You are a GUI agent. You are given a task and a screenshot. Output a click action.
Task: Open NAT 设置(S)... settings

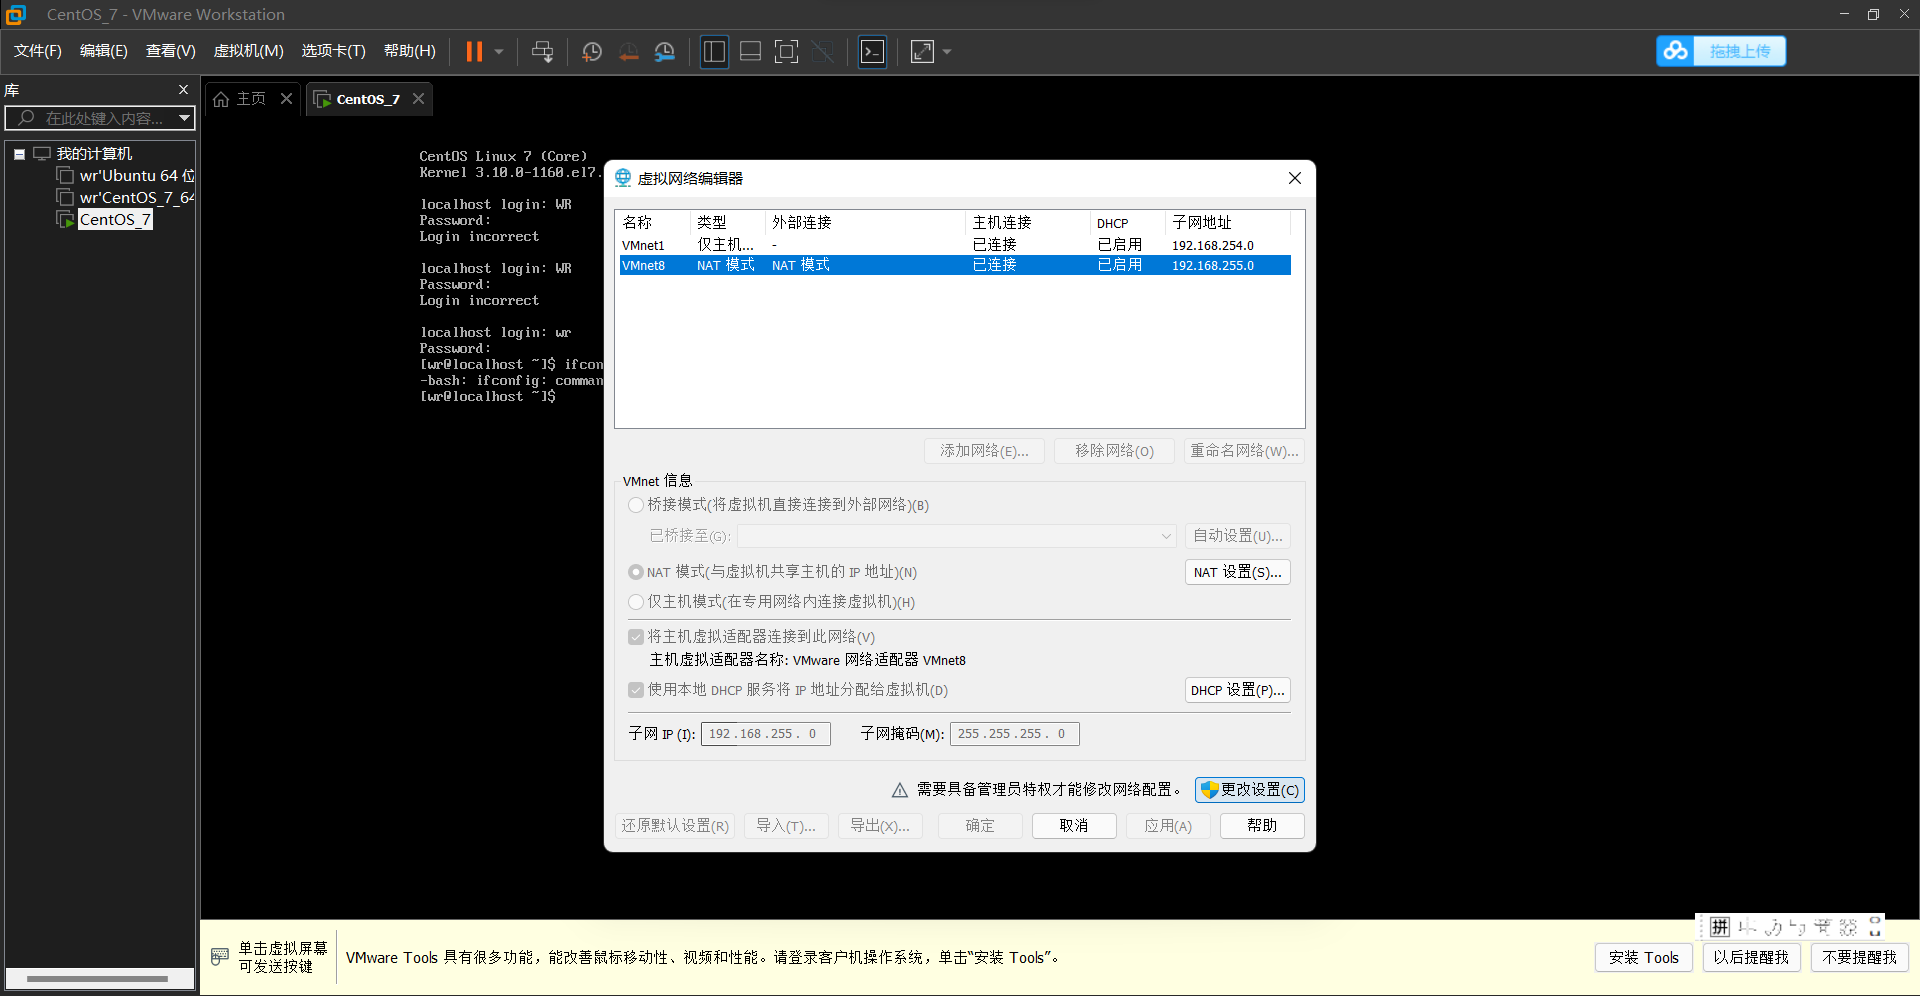[1238, 572]
